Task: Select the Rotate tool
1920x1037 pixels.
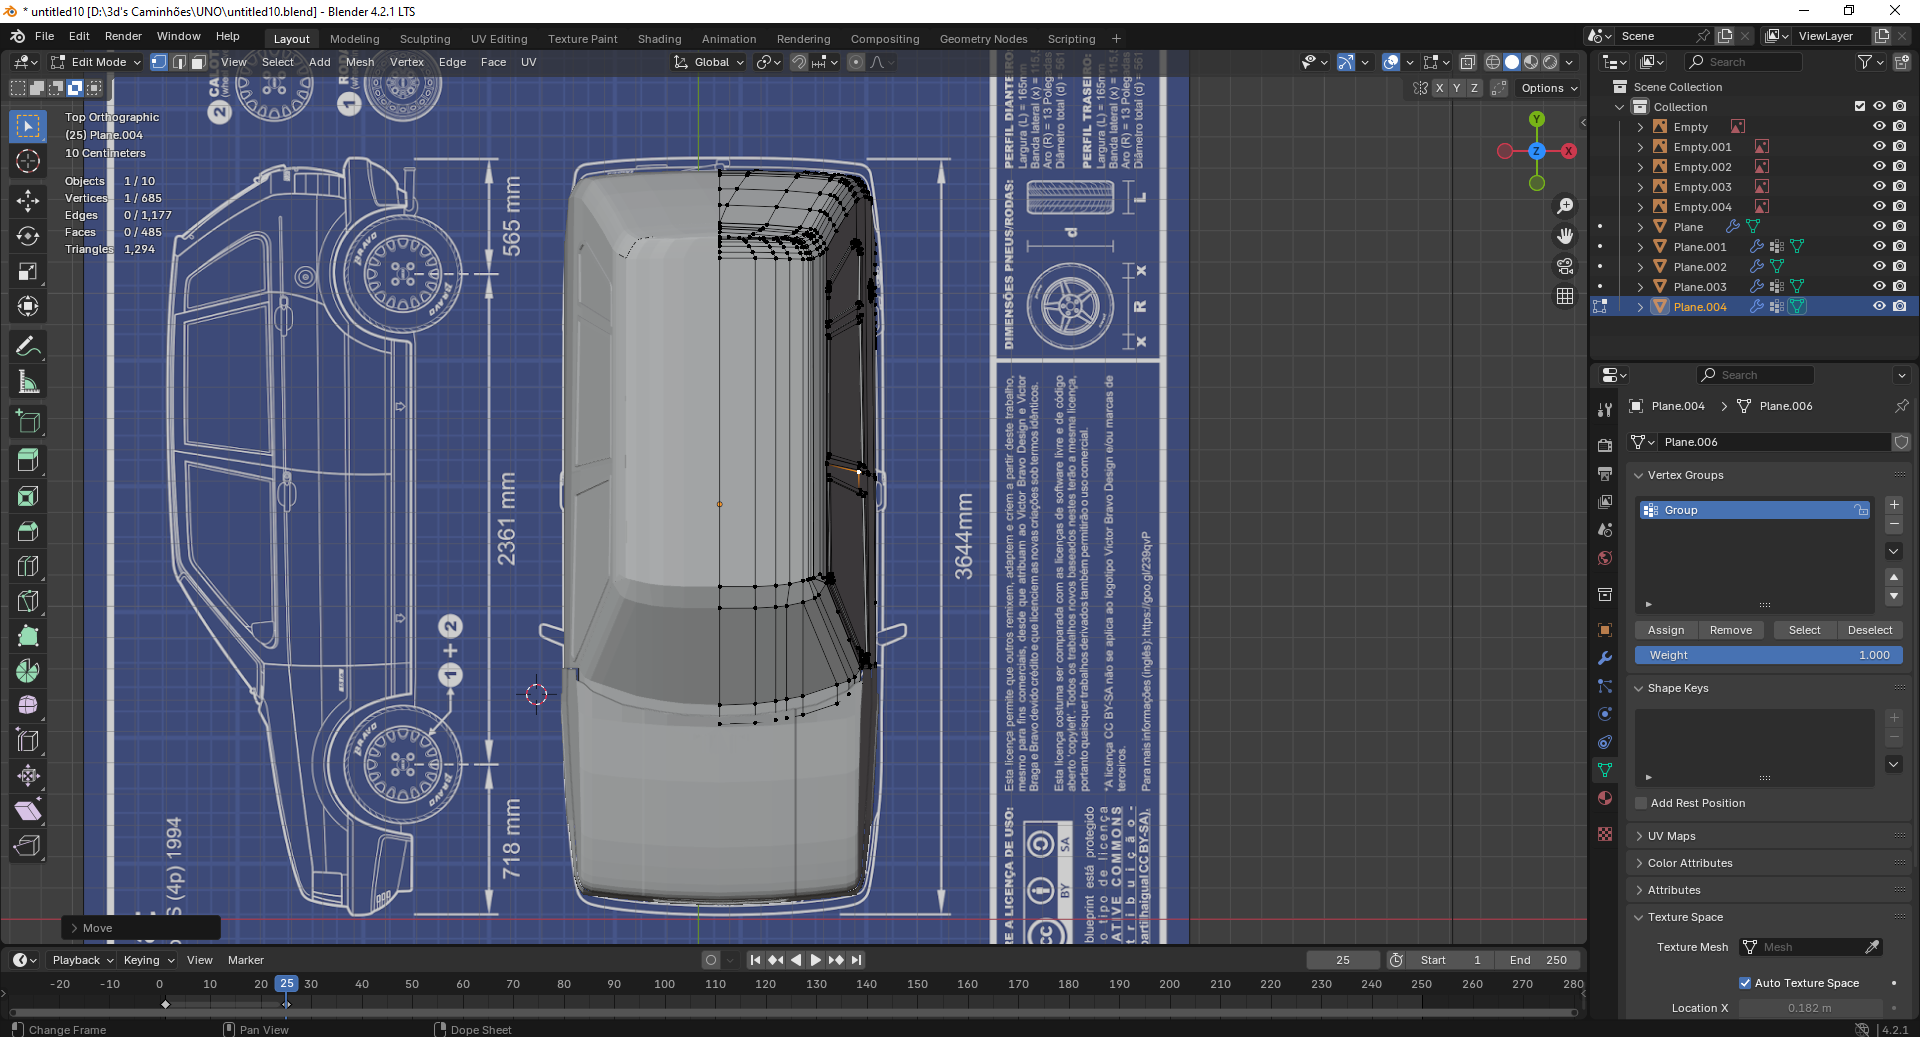Action: [x=28, y=236]
